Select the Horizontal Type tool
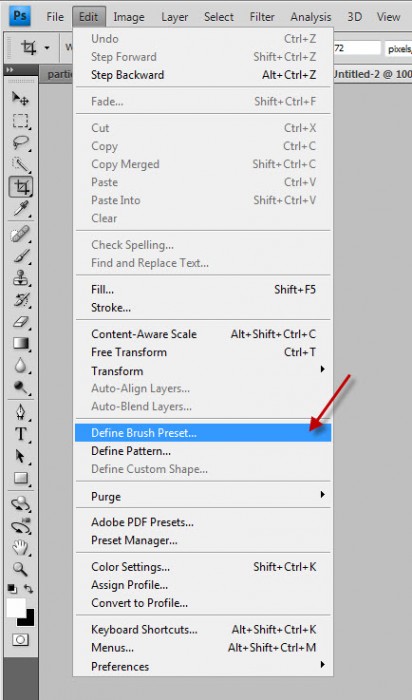This screenshot has width=412, height=700. (x=20, y=434)
